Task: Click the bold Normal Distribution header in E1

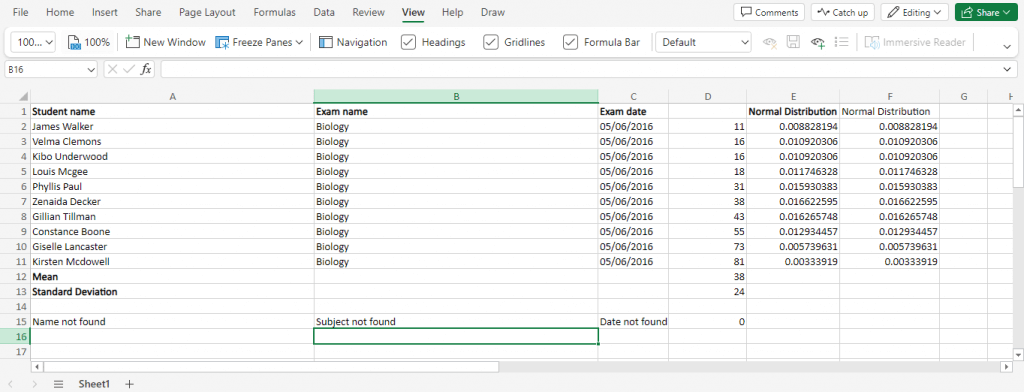Action: click(x=793, y=112)
